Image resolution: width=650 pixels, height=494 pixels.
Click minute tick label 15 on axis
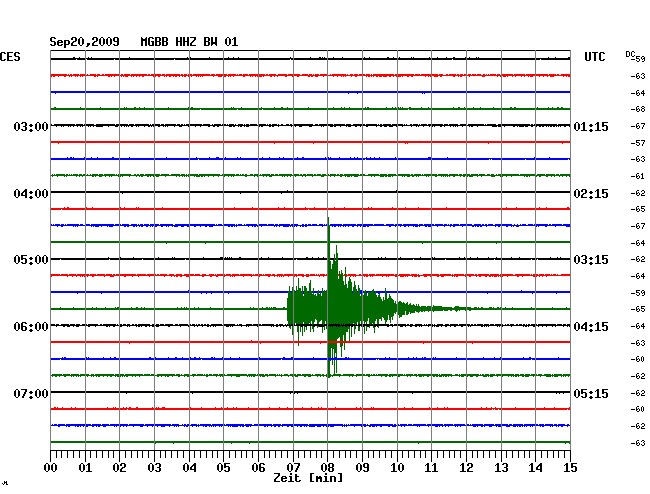tap(570, 467)
